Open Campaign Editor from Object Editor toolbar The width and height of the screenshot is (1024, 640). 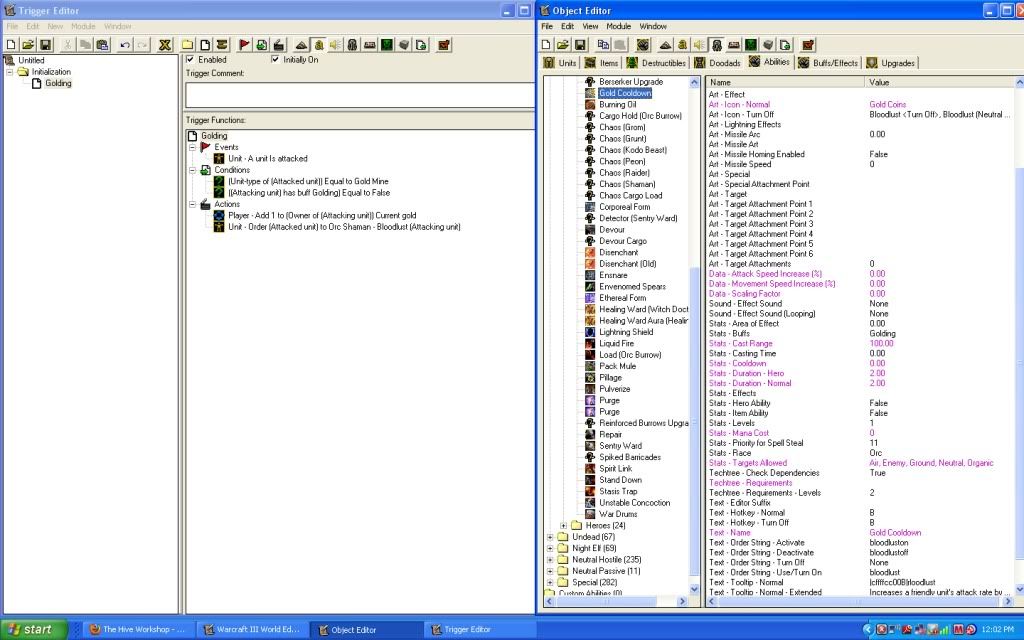733,44
